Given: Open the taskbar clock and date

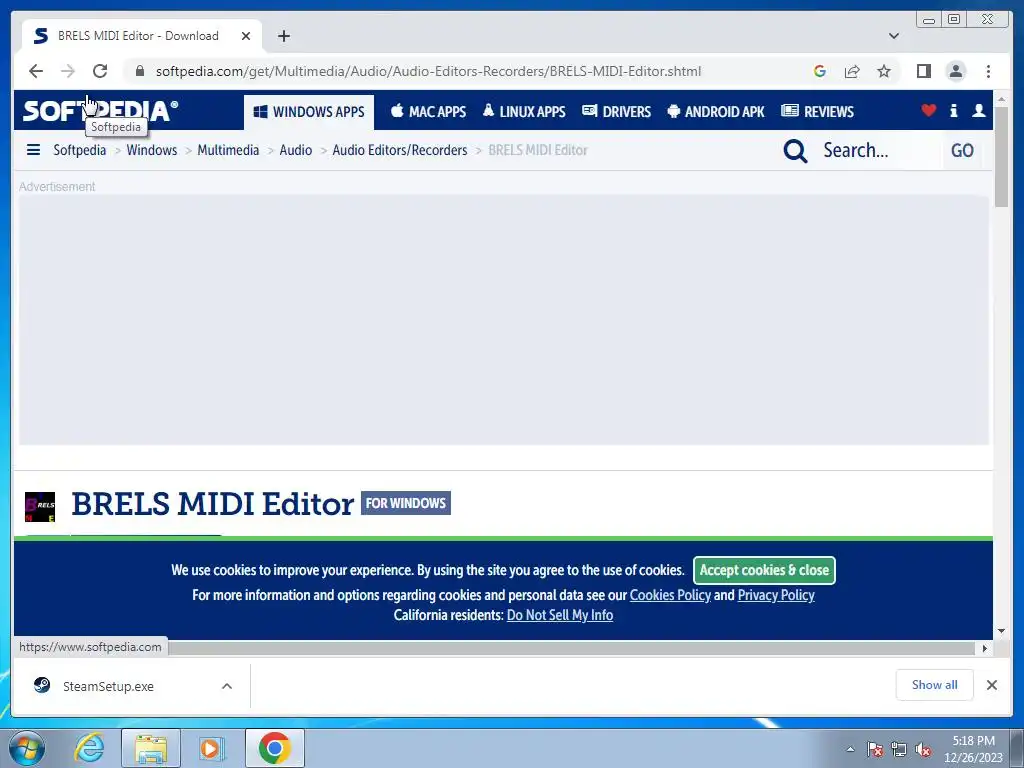Looking at the screenshot, I should coord(973,749).
